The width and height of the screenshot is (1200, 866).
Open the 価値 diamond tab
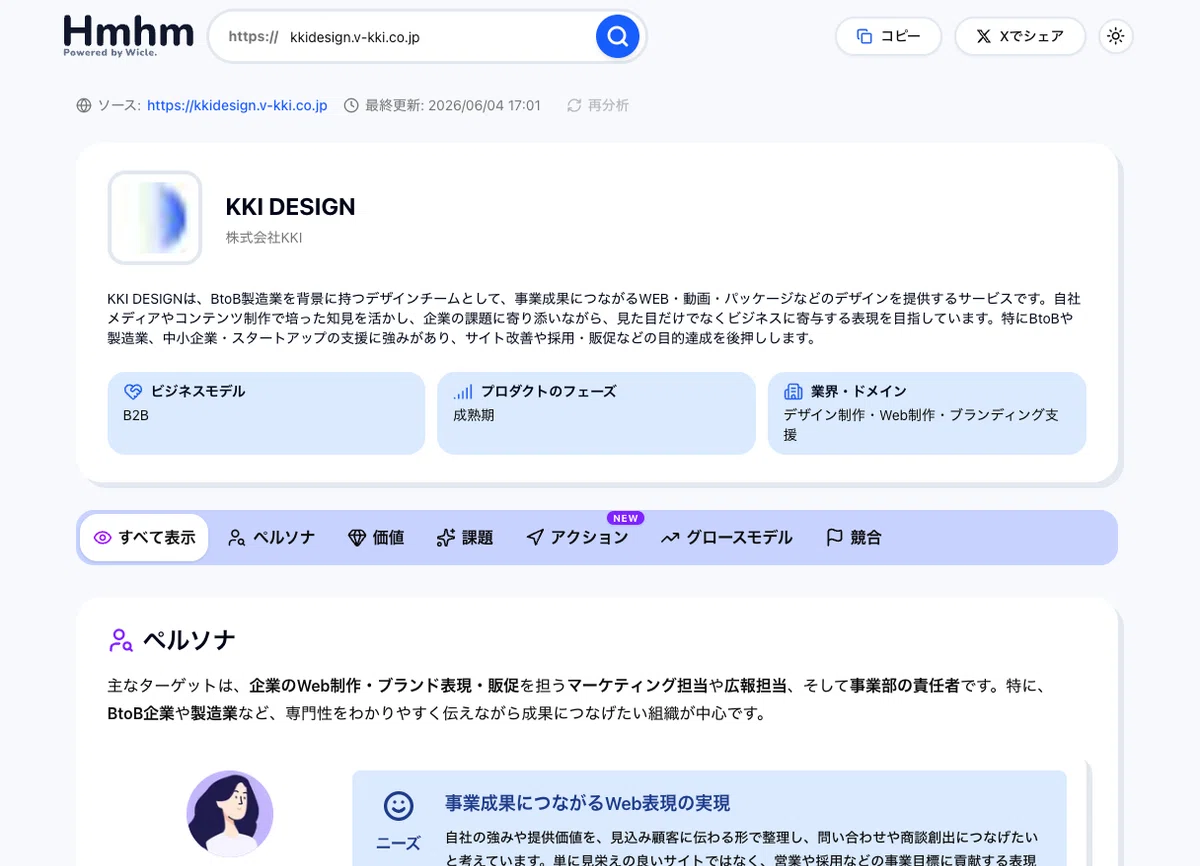click(x=376, y=538)
